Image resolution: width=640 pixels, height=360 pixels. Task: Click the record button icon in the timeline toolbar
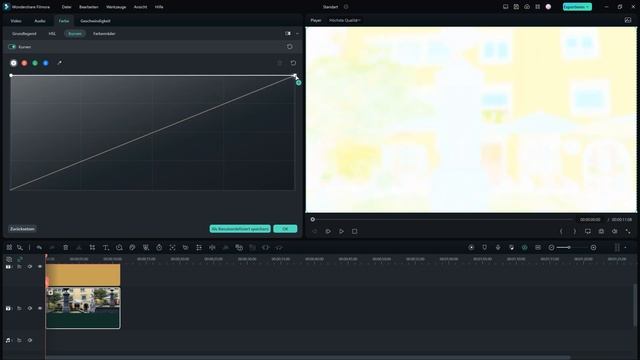click(x=471, y=247)
